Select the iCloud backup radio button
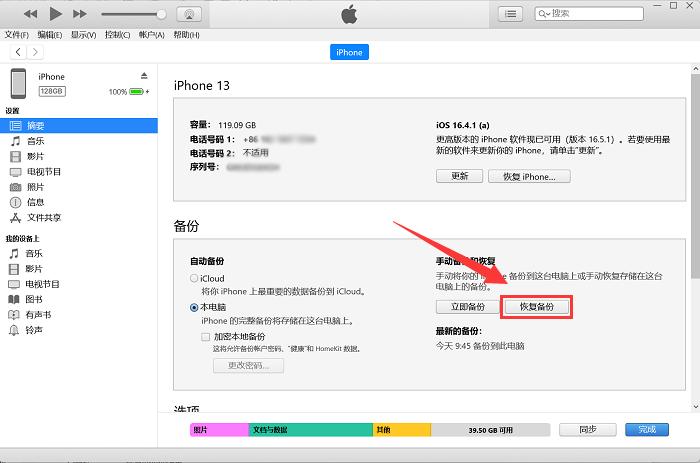The image size is (700, 463). [x=194, y=279]
